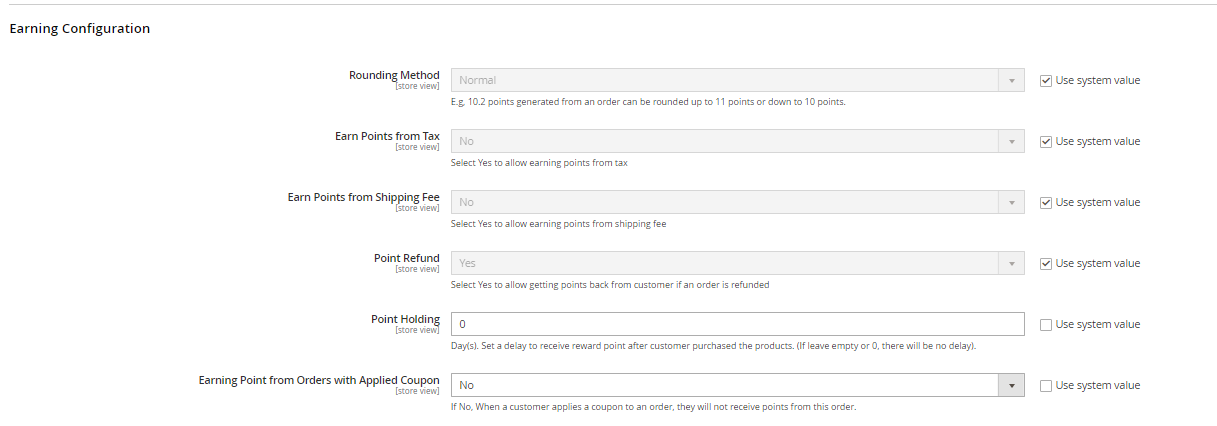Open the Point Refund dropdown
This screenshot has width=1217, height=426.
[737, 263]
